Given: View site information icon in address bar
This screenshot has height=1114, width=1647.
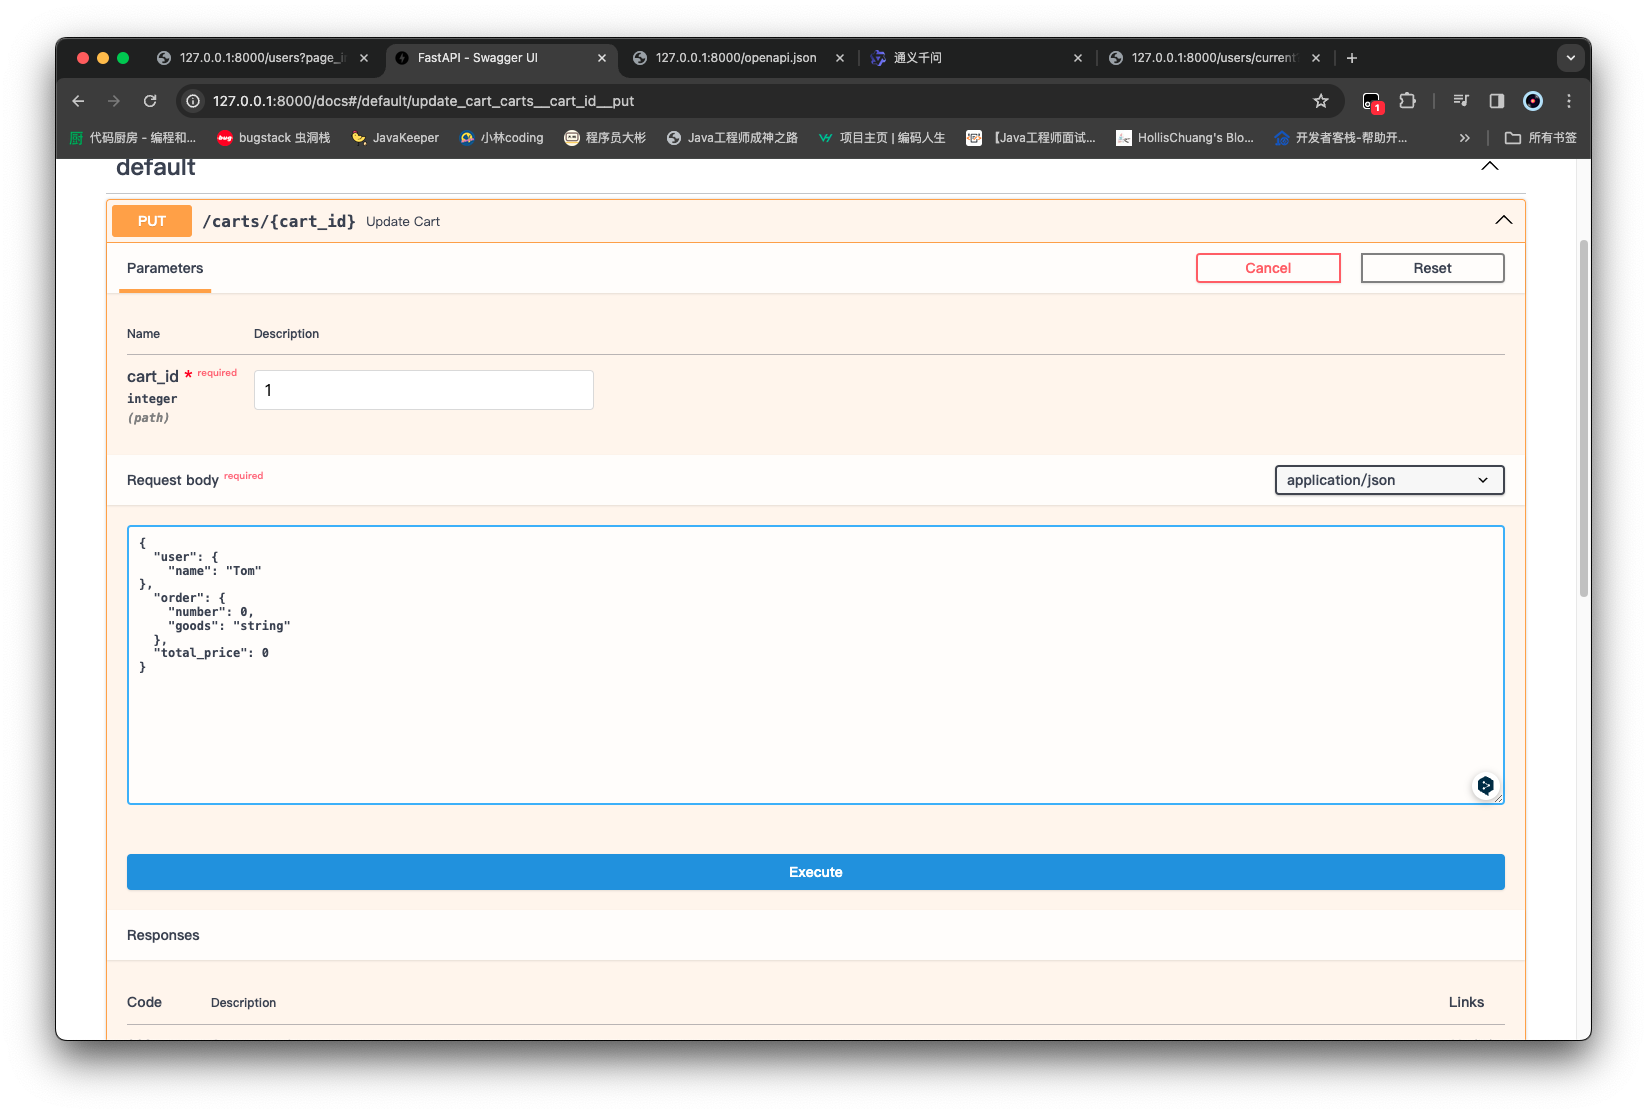Looking at the screenshot, I should 193,101.
